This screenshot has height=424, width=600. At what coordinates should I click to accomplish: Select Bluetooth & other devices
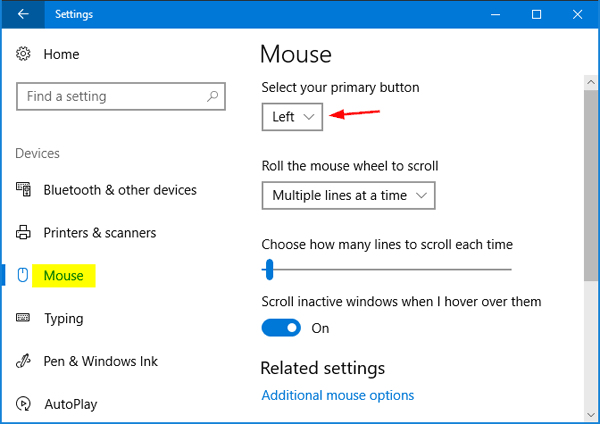(x=120, y=190)
